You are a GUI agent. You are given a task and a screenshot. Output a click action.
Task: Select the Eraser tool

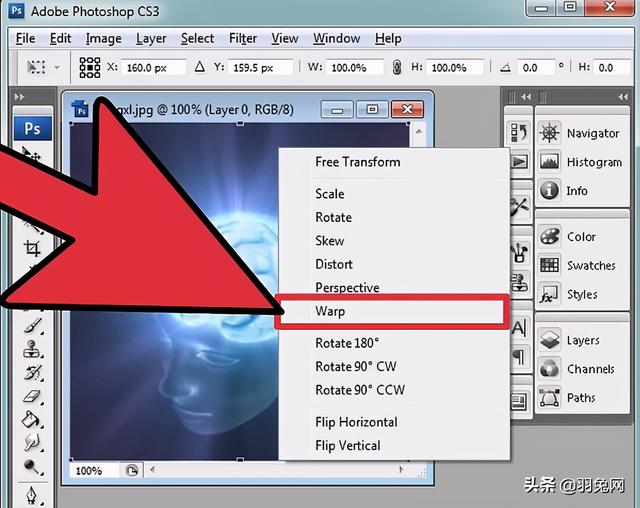[33, 396]
